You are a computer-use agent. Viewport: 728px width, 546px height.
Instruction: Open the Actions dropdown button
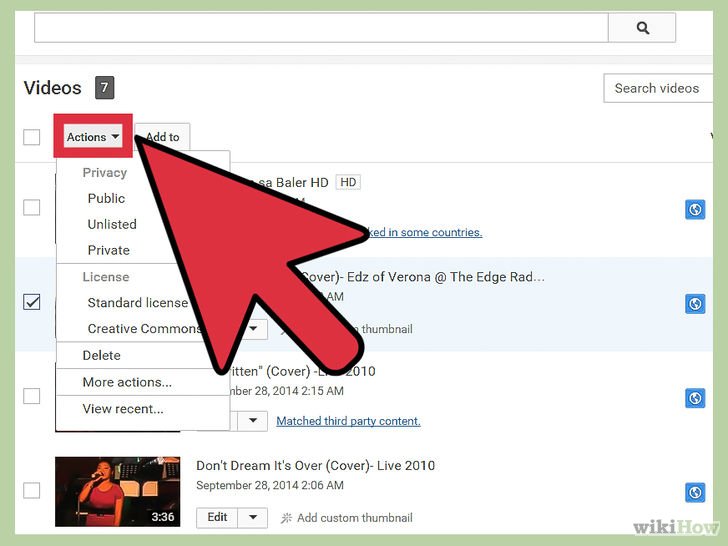tap(93, 136)
